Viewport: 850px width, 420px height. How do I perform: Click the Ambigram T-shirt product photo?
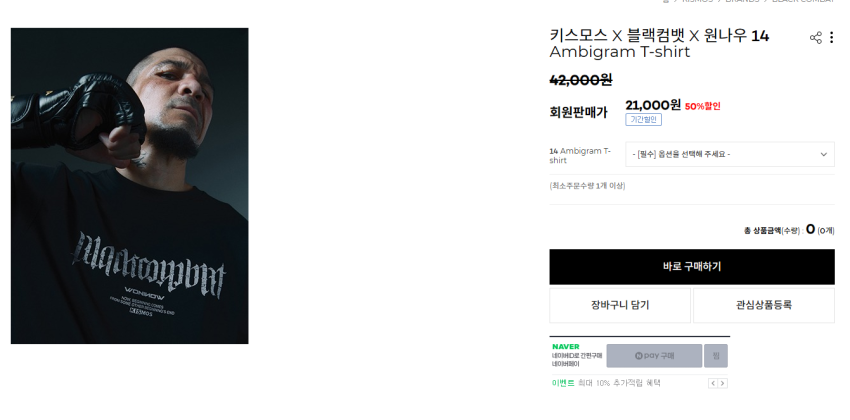click(130, 186)
